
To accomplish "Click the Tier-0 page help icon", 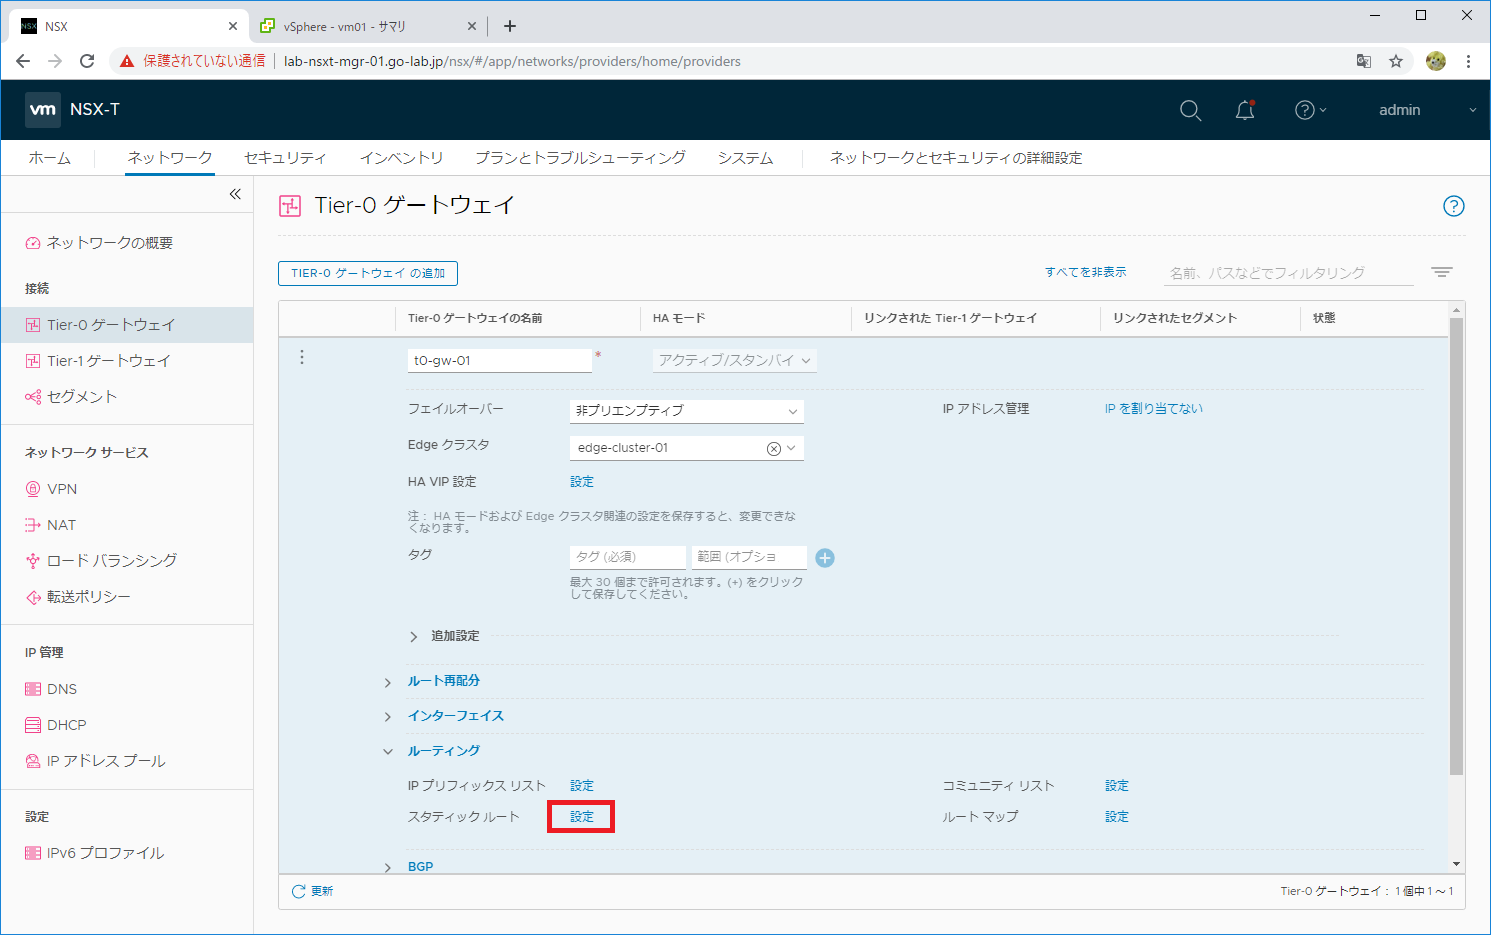I will 1454,206.
